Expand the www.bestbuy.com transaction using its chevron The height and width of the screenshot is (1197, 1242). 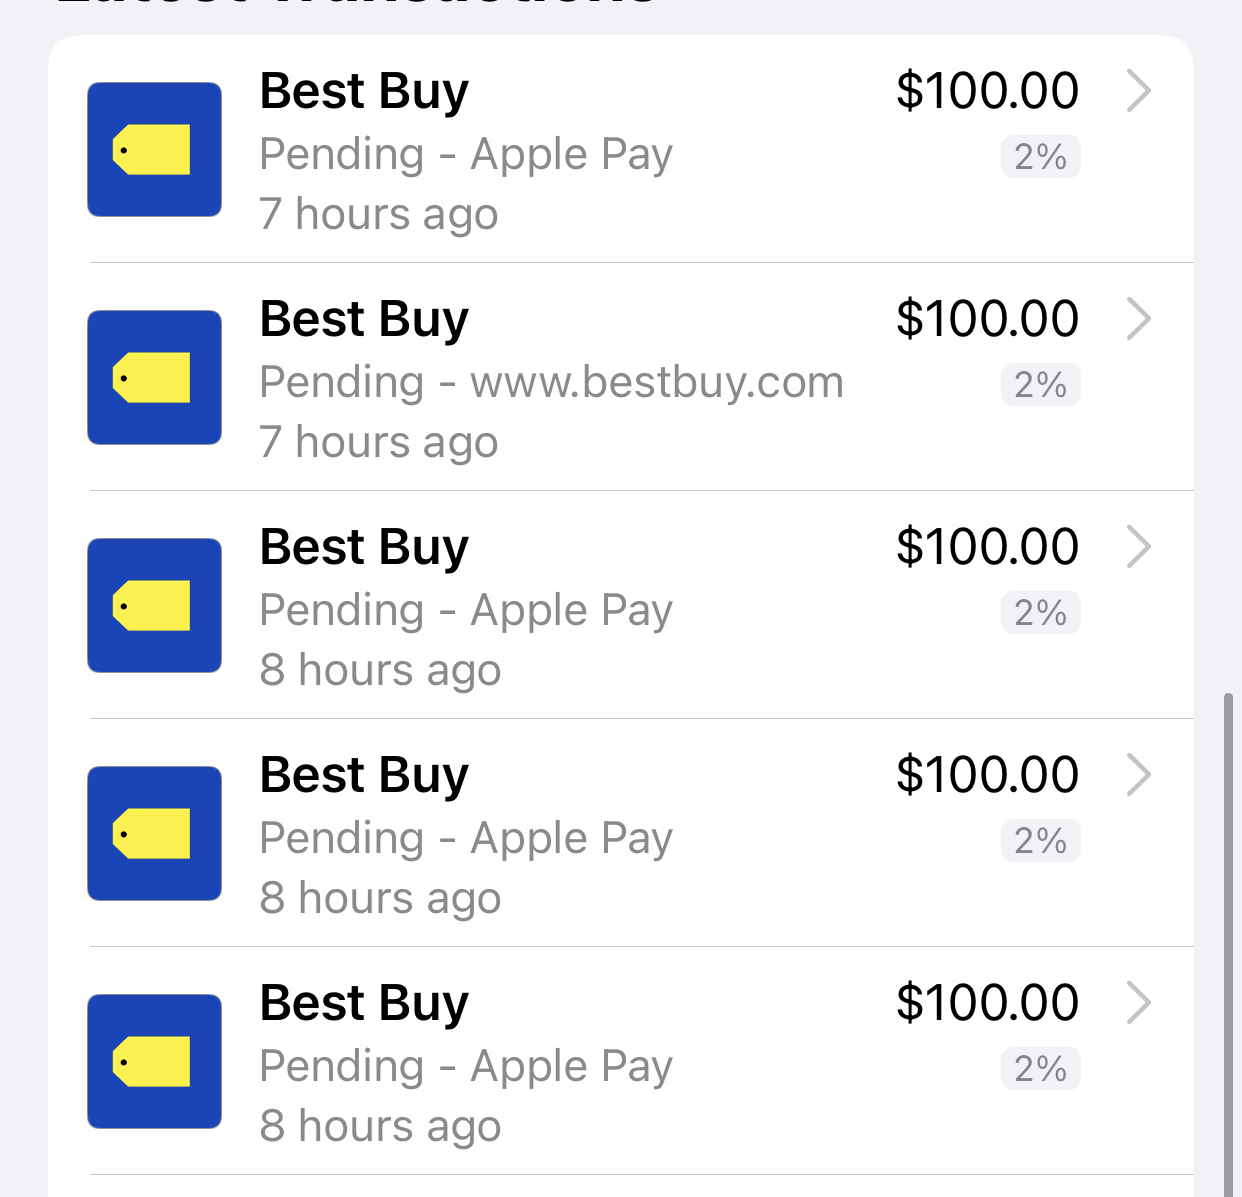(1139, 319)
